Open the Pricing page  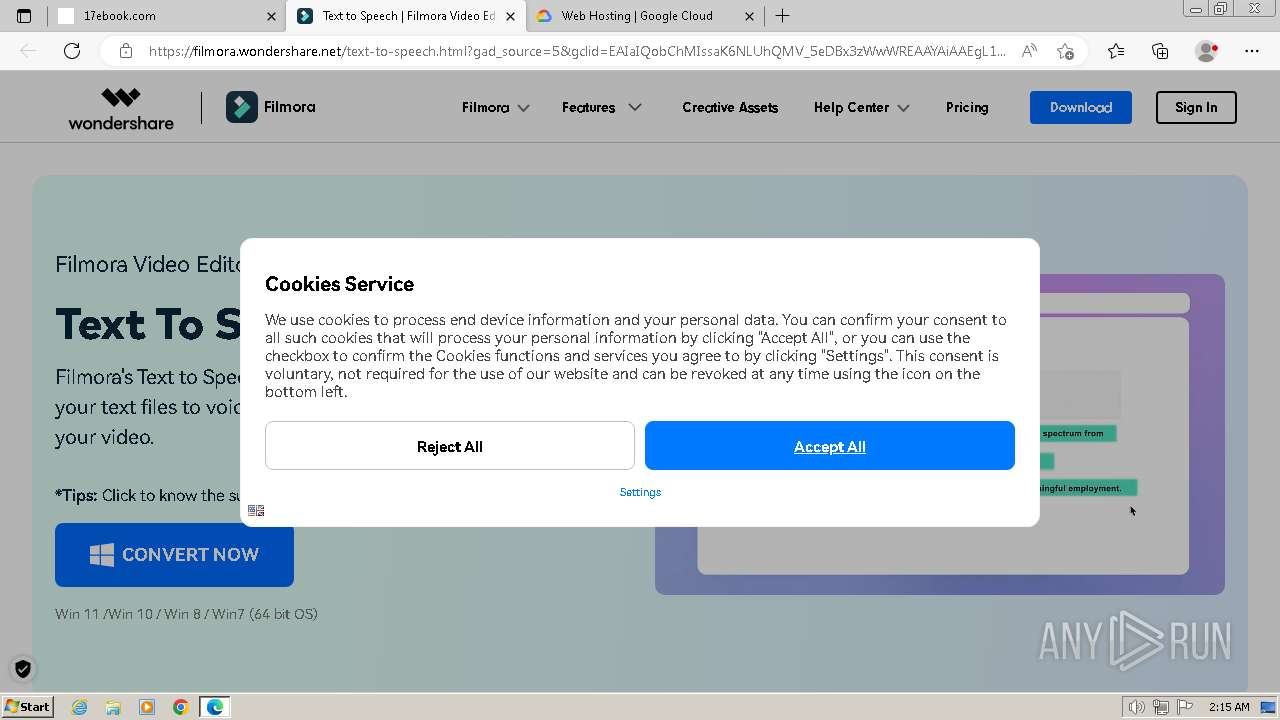pos(967,107)
